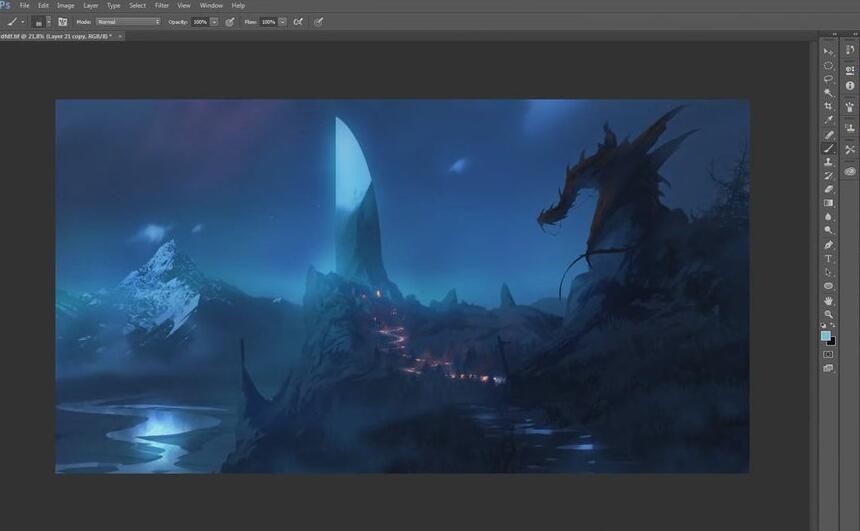This screenshot has width=860, height=531.
Task: Toggle pressure for opacity
Action: (x=230, y=22)
